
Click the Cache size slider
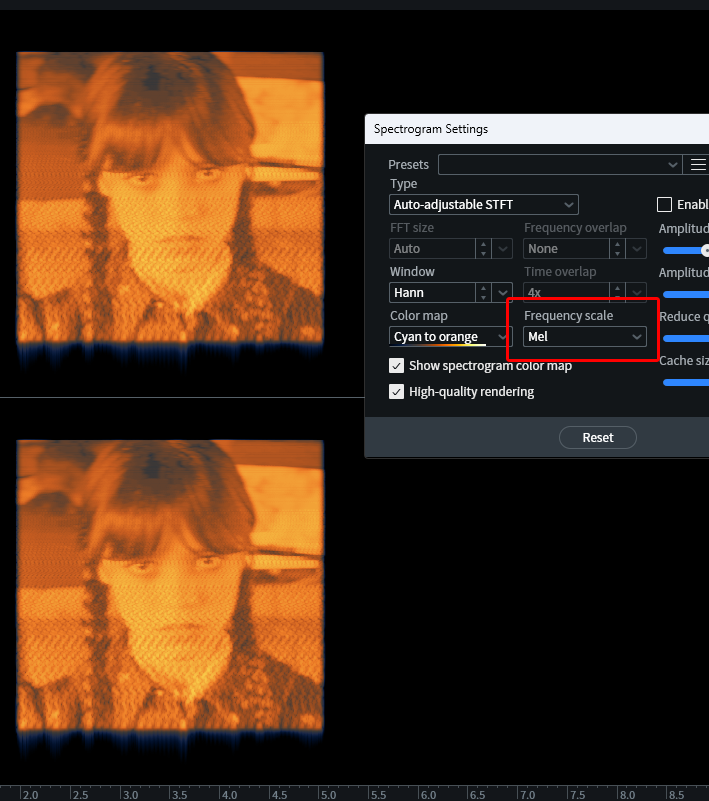(x=685, y=382)
